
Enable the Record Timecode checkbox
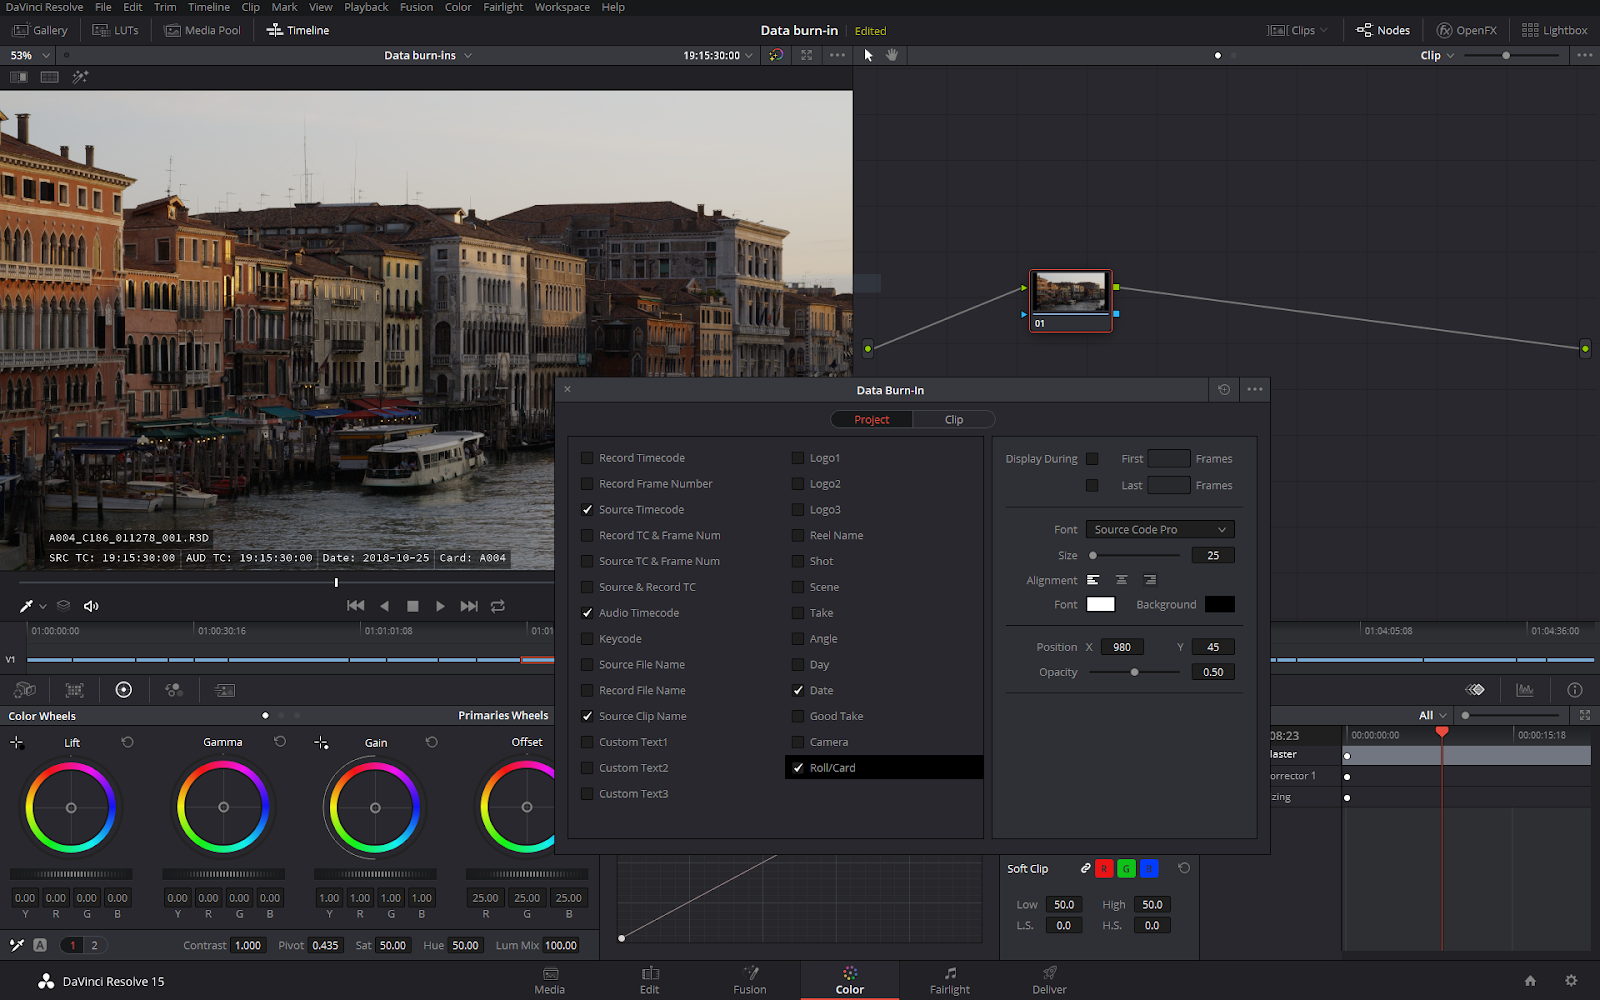[587, 458]
